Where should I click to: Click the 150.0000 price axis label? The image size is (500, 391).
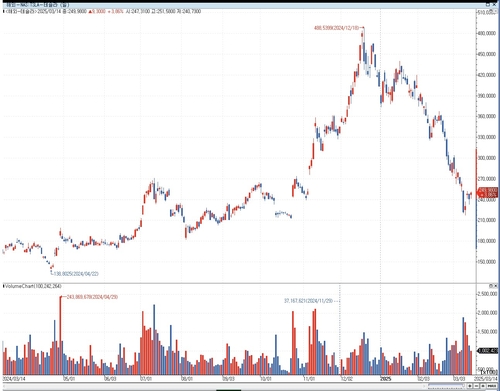tap(487, 262)
